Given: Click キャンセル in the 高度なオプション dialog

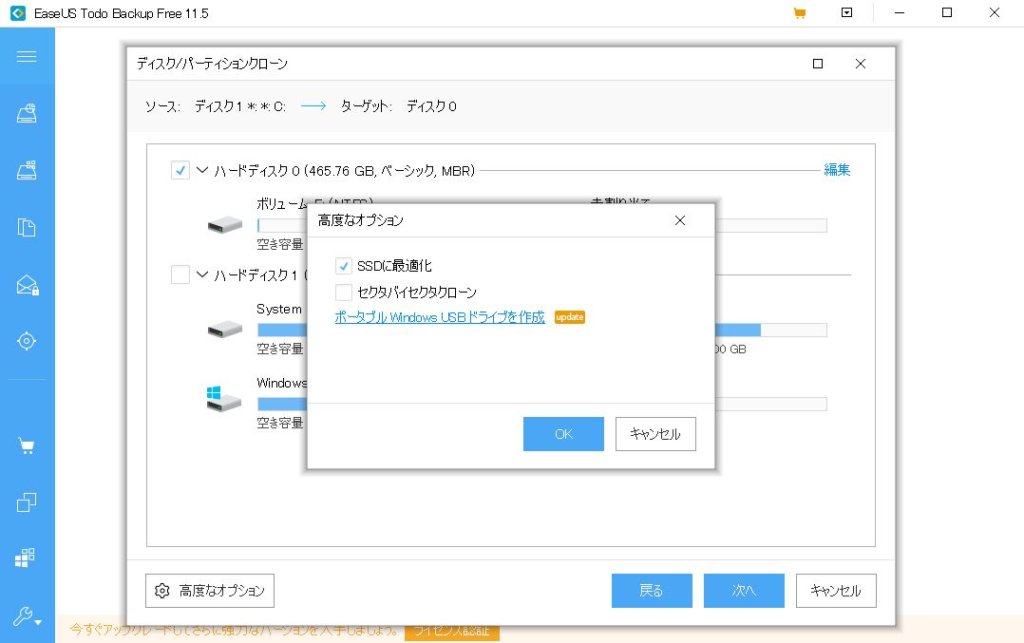Looking at the screenshot, I should point(655,434).
